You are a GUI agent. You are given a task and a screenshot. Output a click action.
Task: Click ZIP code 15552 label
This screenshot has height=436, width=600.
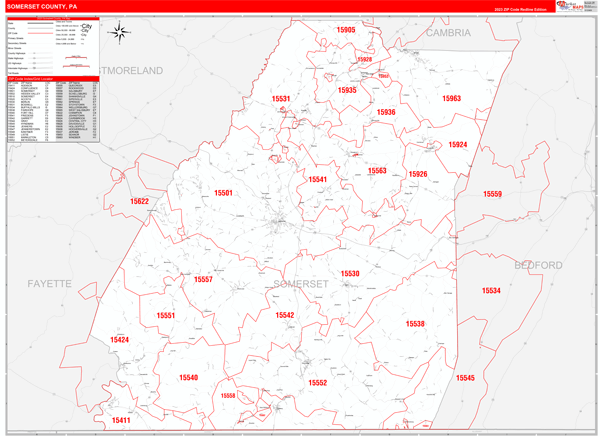(317, 383)
